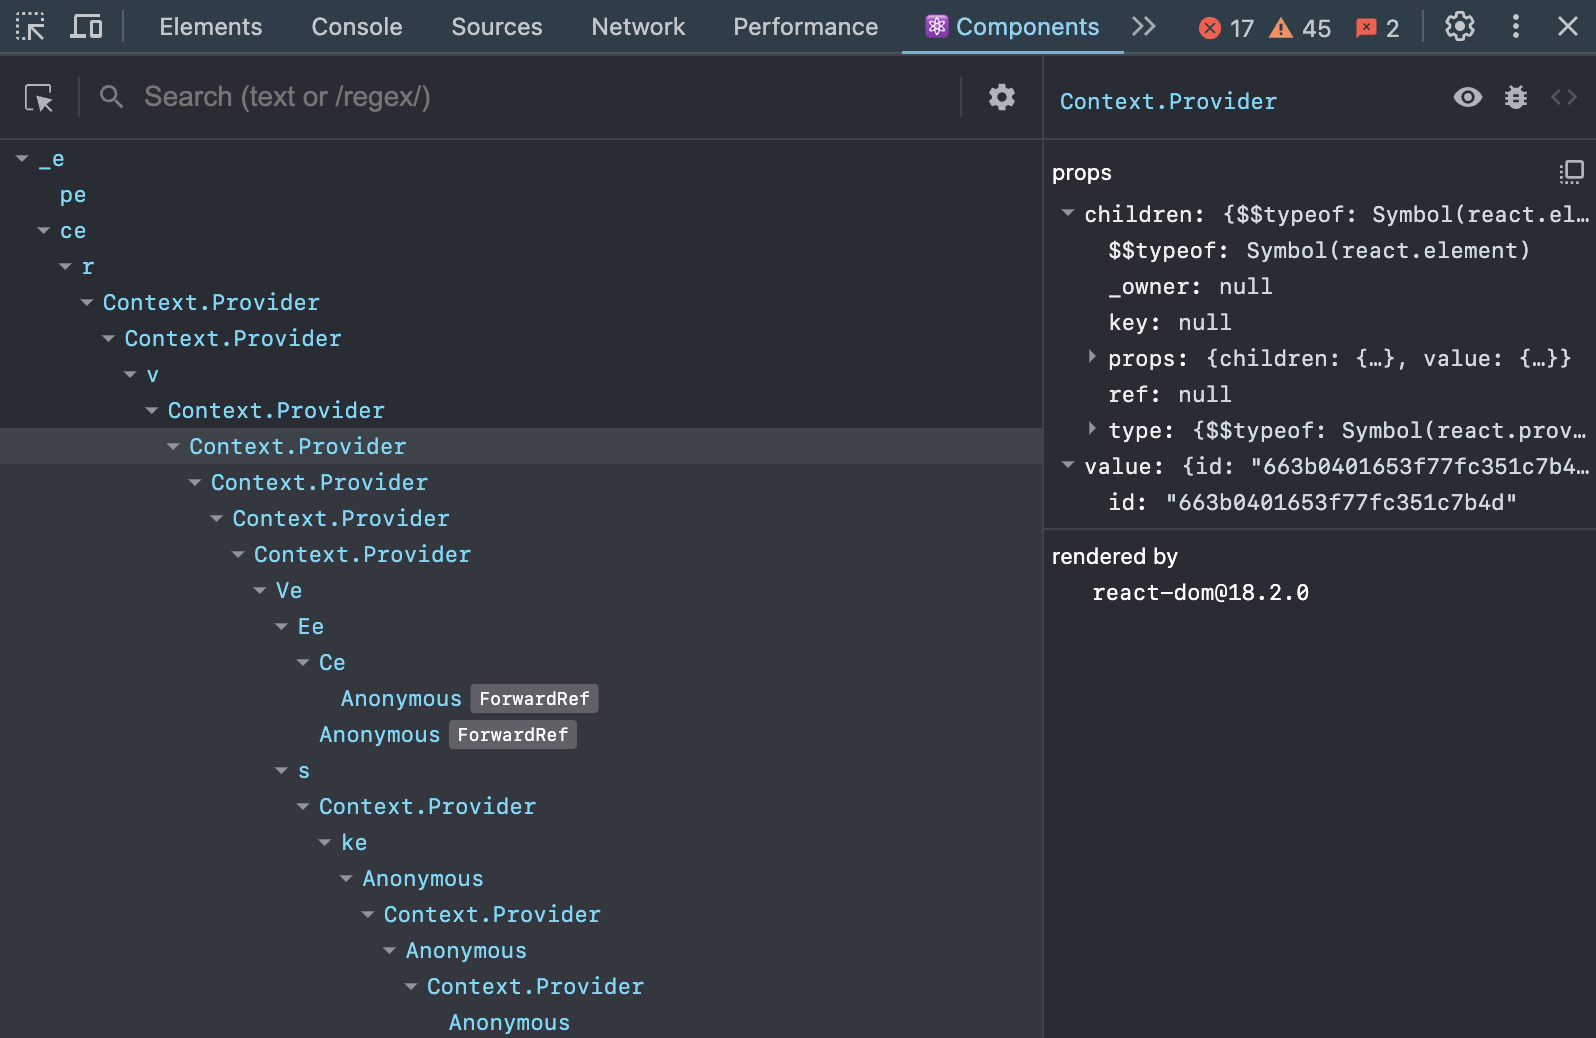Expand the nested props entry
1596x1038 pixels.
tap(1092, 356)
